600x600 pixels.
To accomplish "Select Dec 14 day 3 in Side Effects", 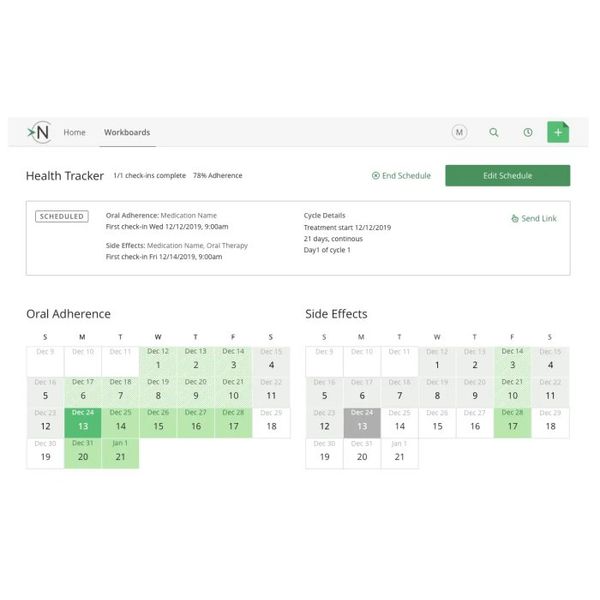I will pos(512,359).
